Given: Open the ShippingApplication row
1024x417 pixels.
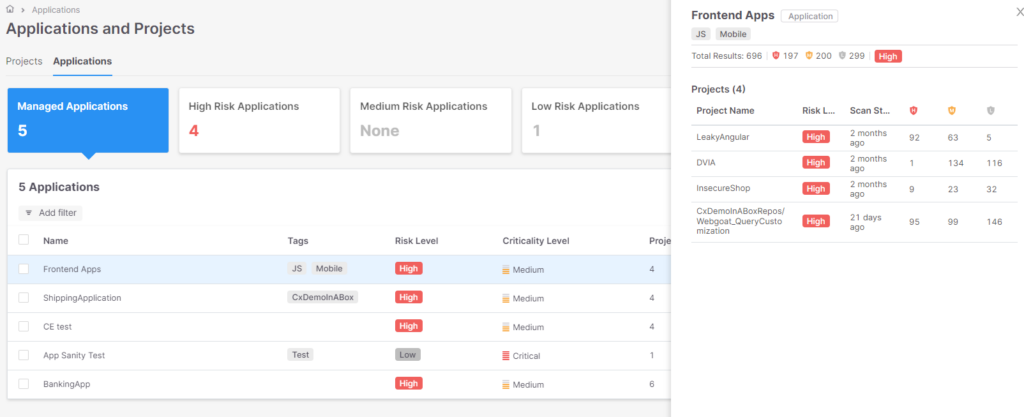Looking at the screenshot, I should point(339,298).
